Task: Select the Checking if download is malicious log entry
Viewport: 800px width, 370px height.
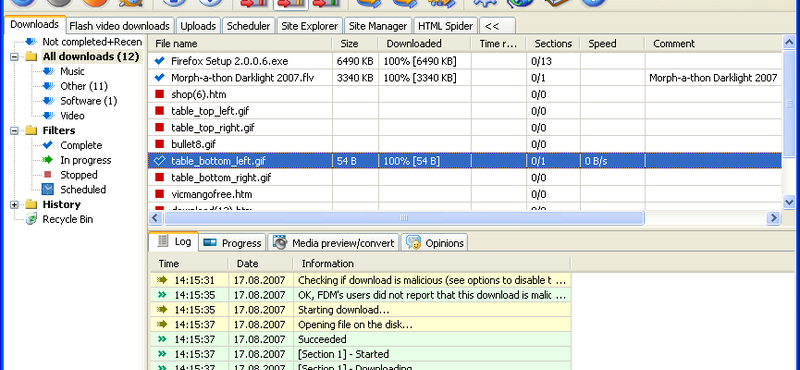Action: click(x=361, y=280)
